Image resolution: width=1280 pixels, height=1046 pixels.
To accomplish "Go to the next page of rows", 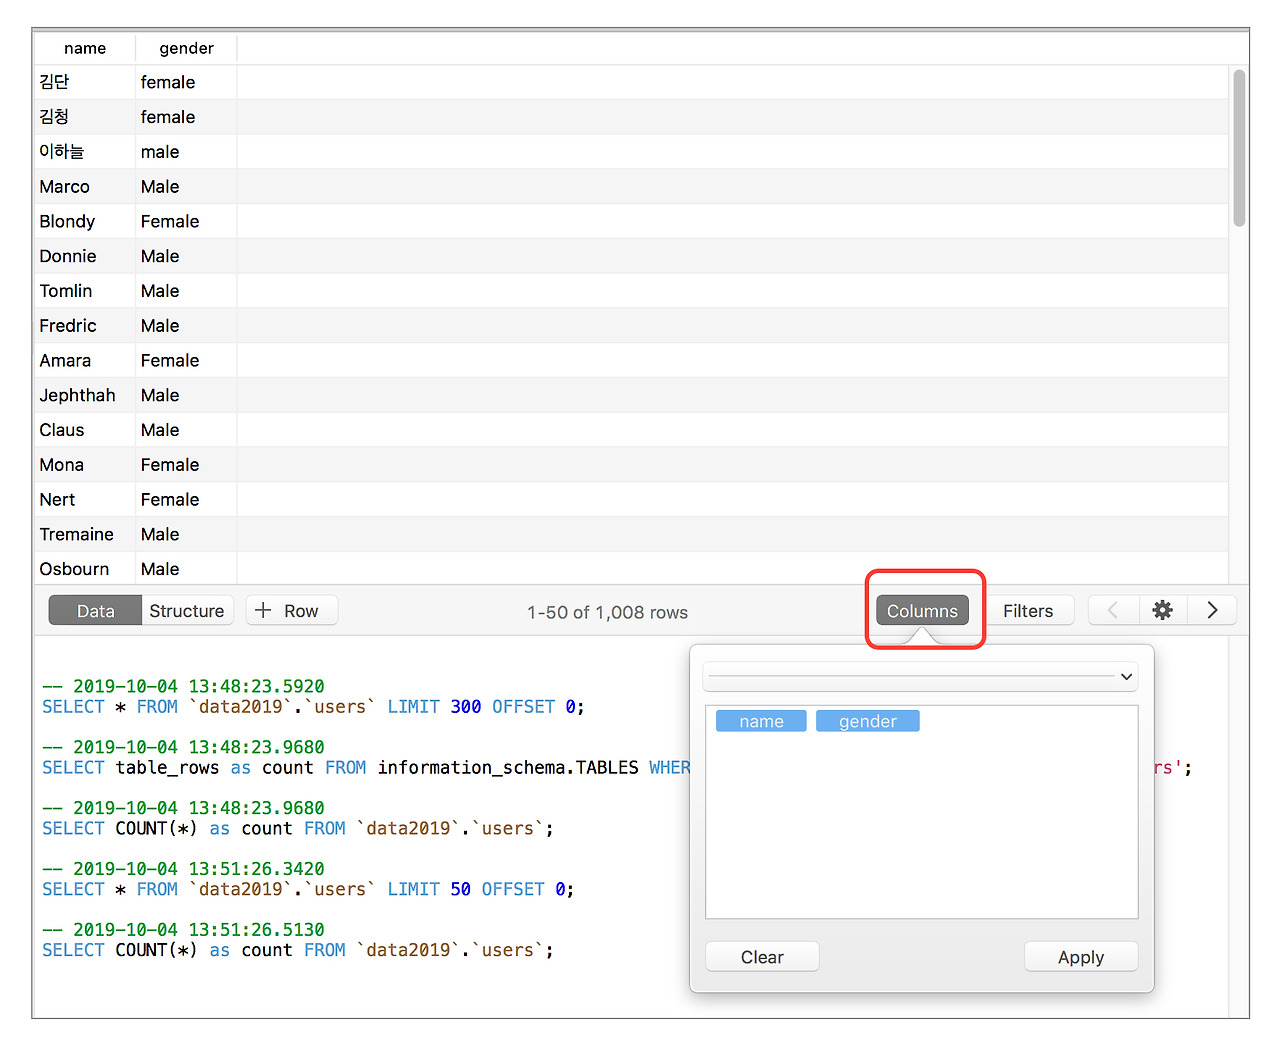I will 1212,610.
